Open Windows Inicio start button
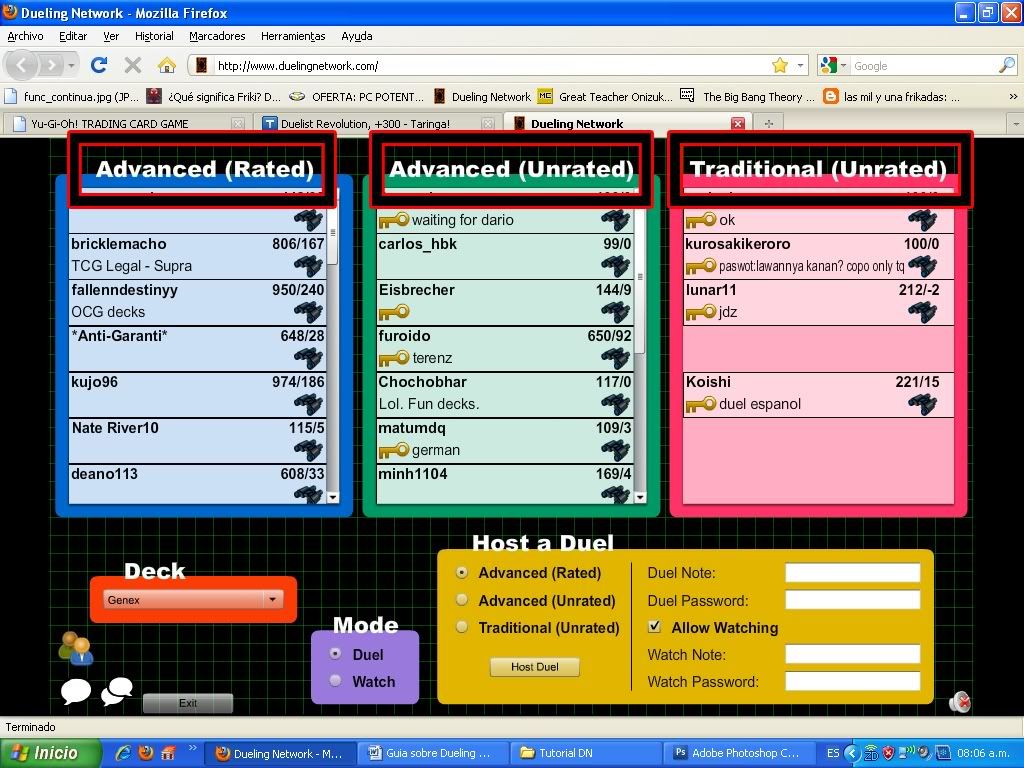 51,753
